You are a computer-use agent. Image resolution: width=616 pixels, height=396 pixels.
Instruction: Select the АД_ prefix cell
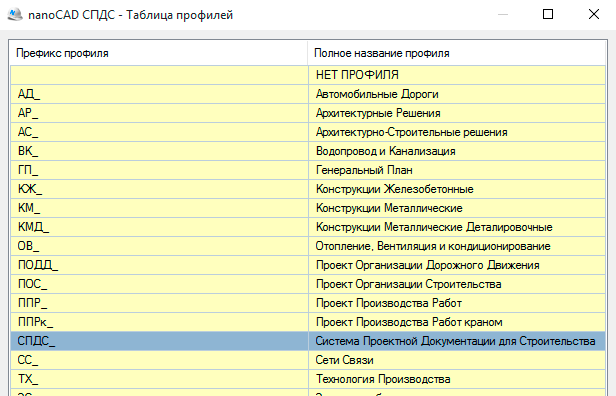160,94
